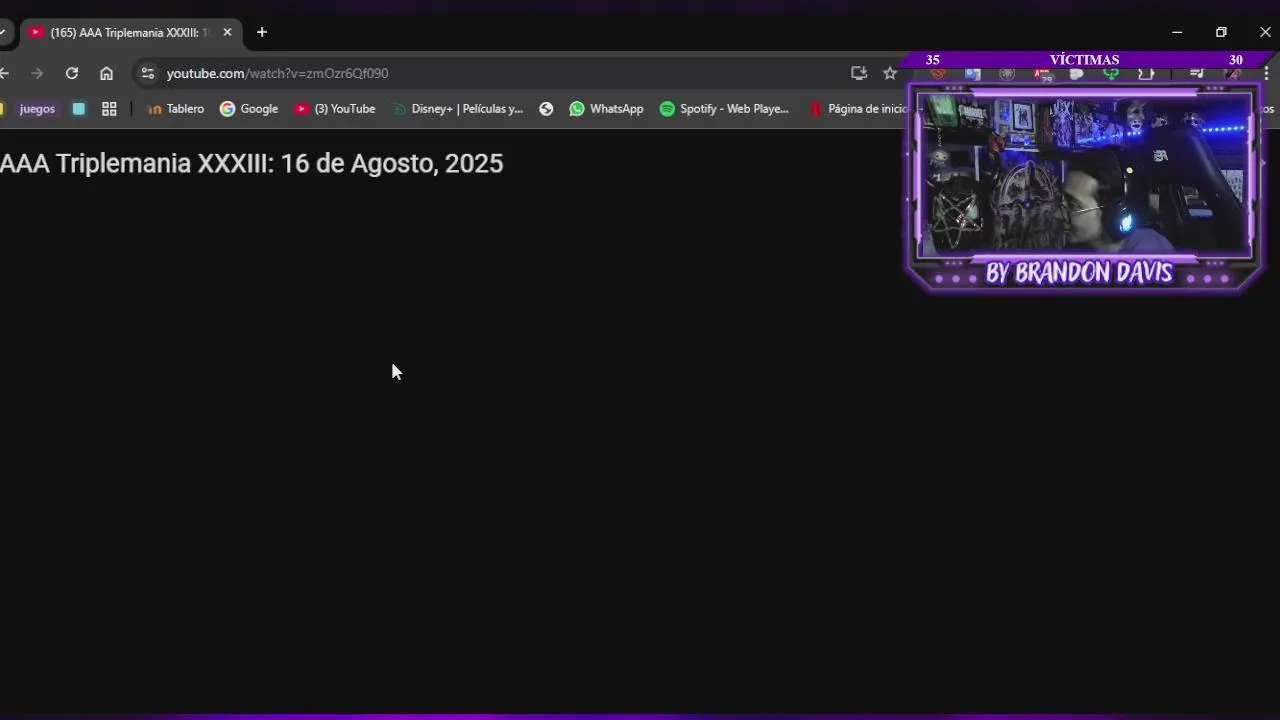Image resolution: width=1280 pixels, height=720 pixels.
Task: Navigate forward in browser history
Action: [37, 73]
